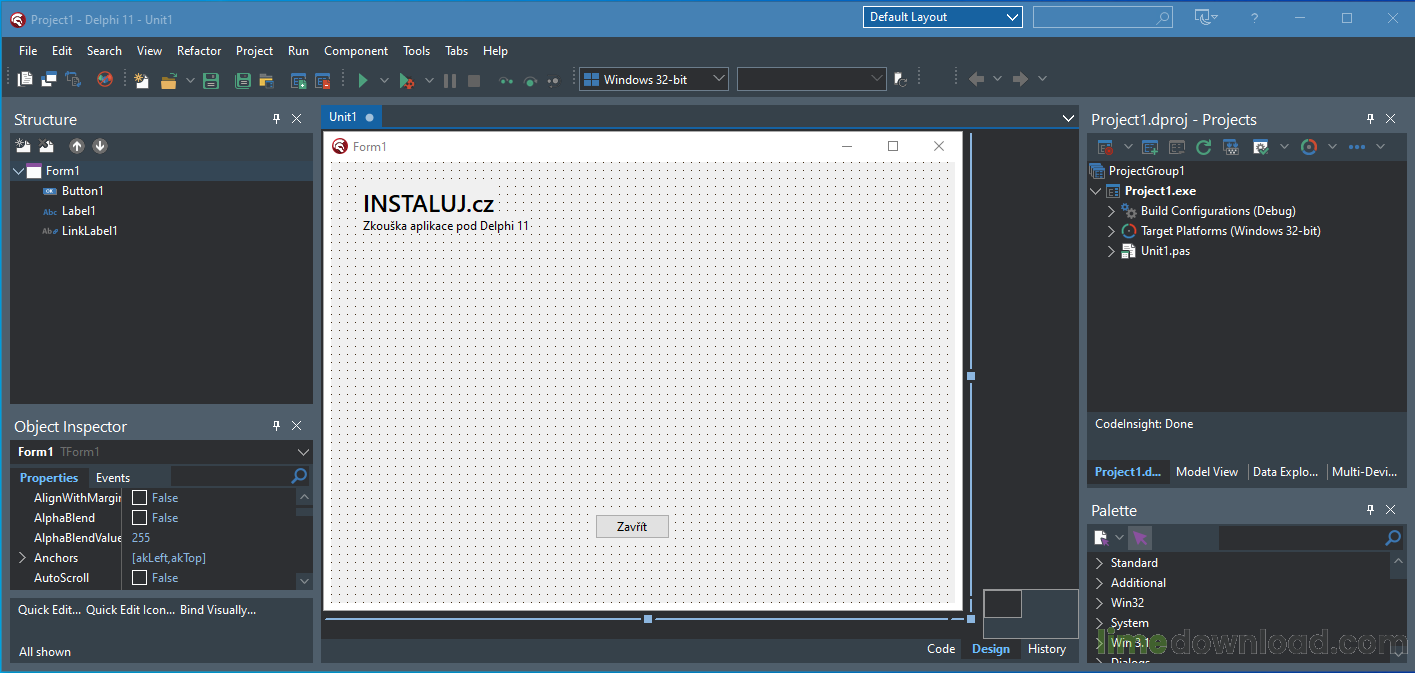Collapse the Project1.exe node
Image resolution: width=1415 pixels, height=673 pixels.
(1096, 191)
